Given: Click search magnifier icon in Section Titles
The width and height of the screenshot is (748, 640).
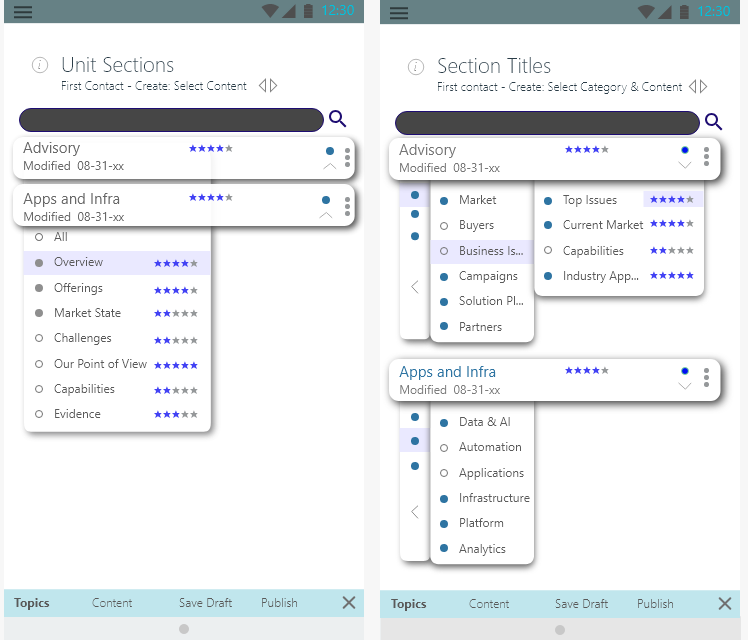Looking at the screenshot, I should 713,122.
